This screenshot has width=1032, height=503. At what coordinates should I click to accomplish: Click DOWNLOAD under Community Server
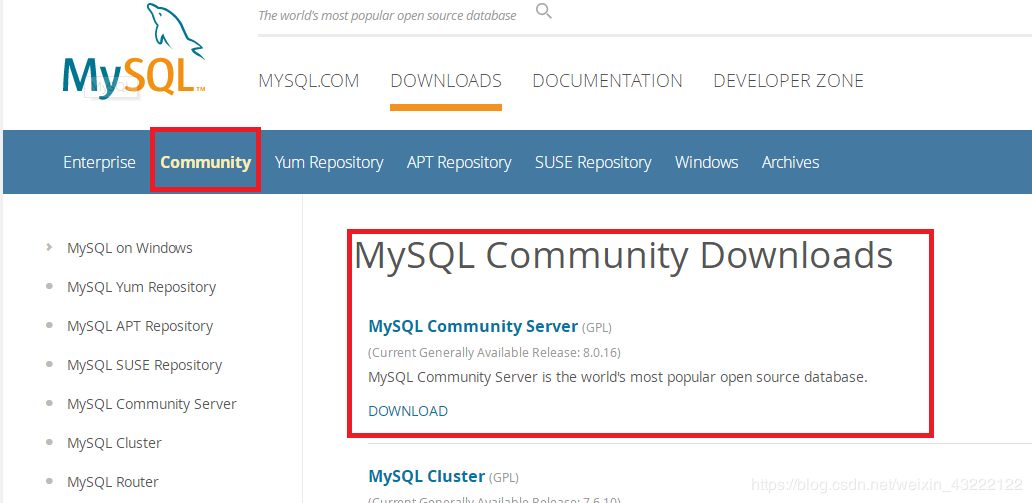click(x=408, y=411)
